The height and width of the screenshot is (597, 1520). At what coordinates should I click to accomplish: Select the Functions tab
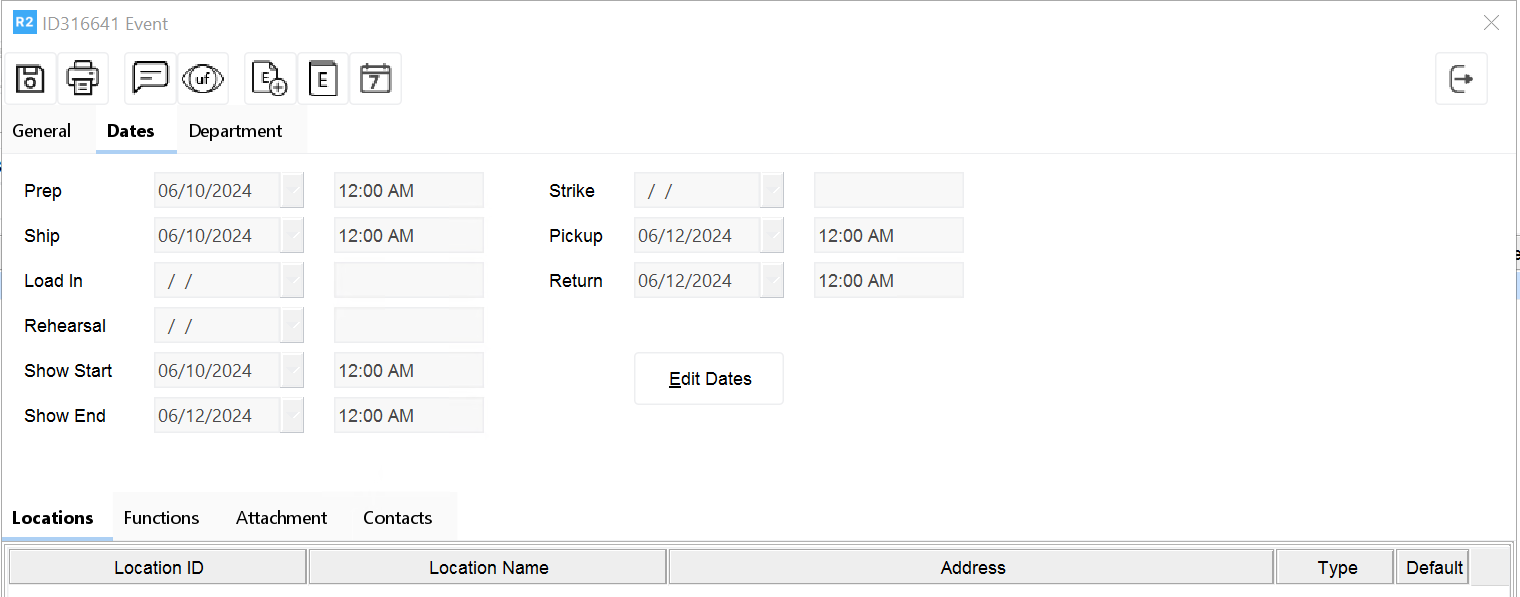click(x=161, y=517)
